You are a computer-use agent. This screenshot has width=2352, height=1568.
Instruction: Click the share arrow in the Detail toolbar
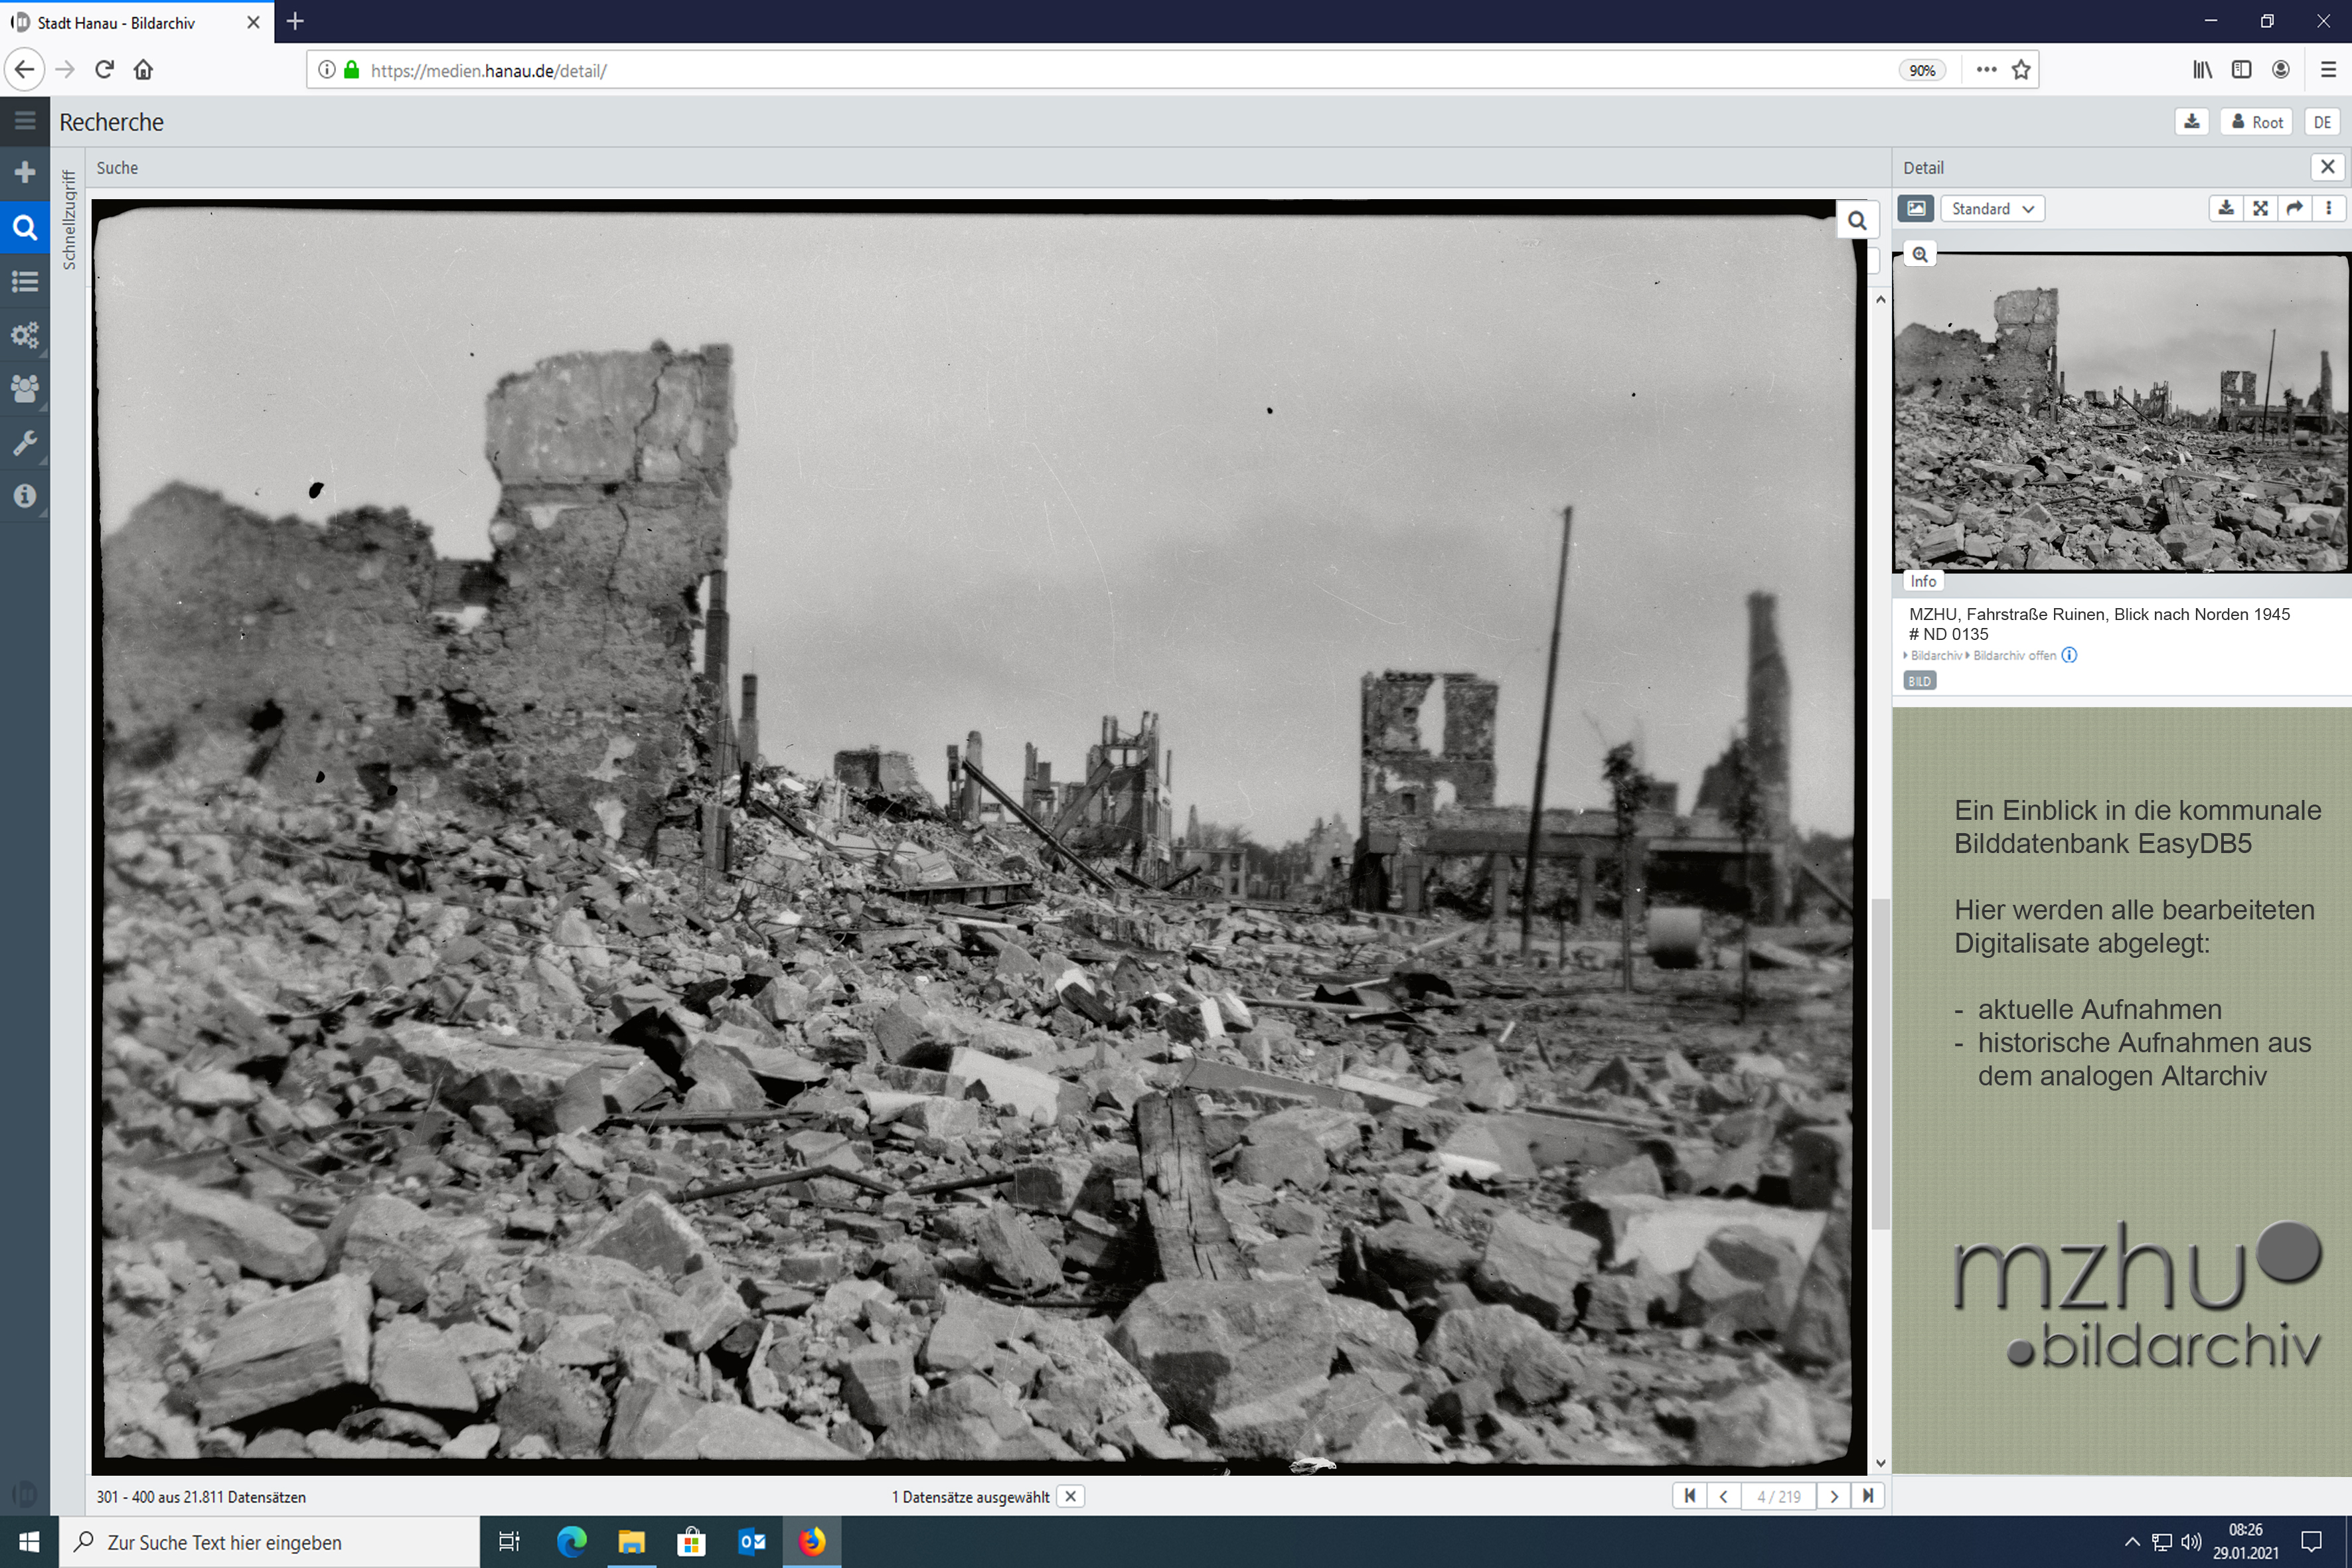(2294, 208)
